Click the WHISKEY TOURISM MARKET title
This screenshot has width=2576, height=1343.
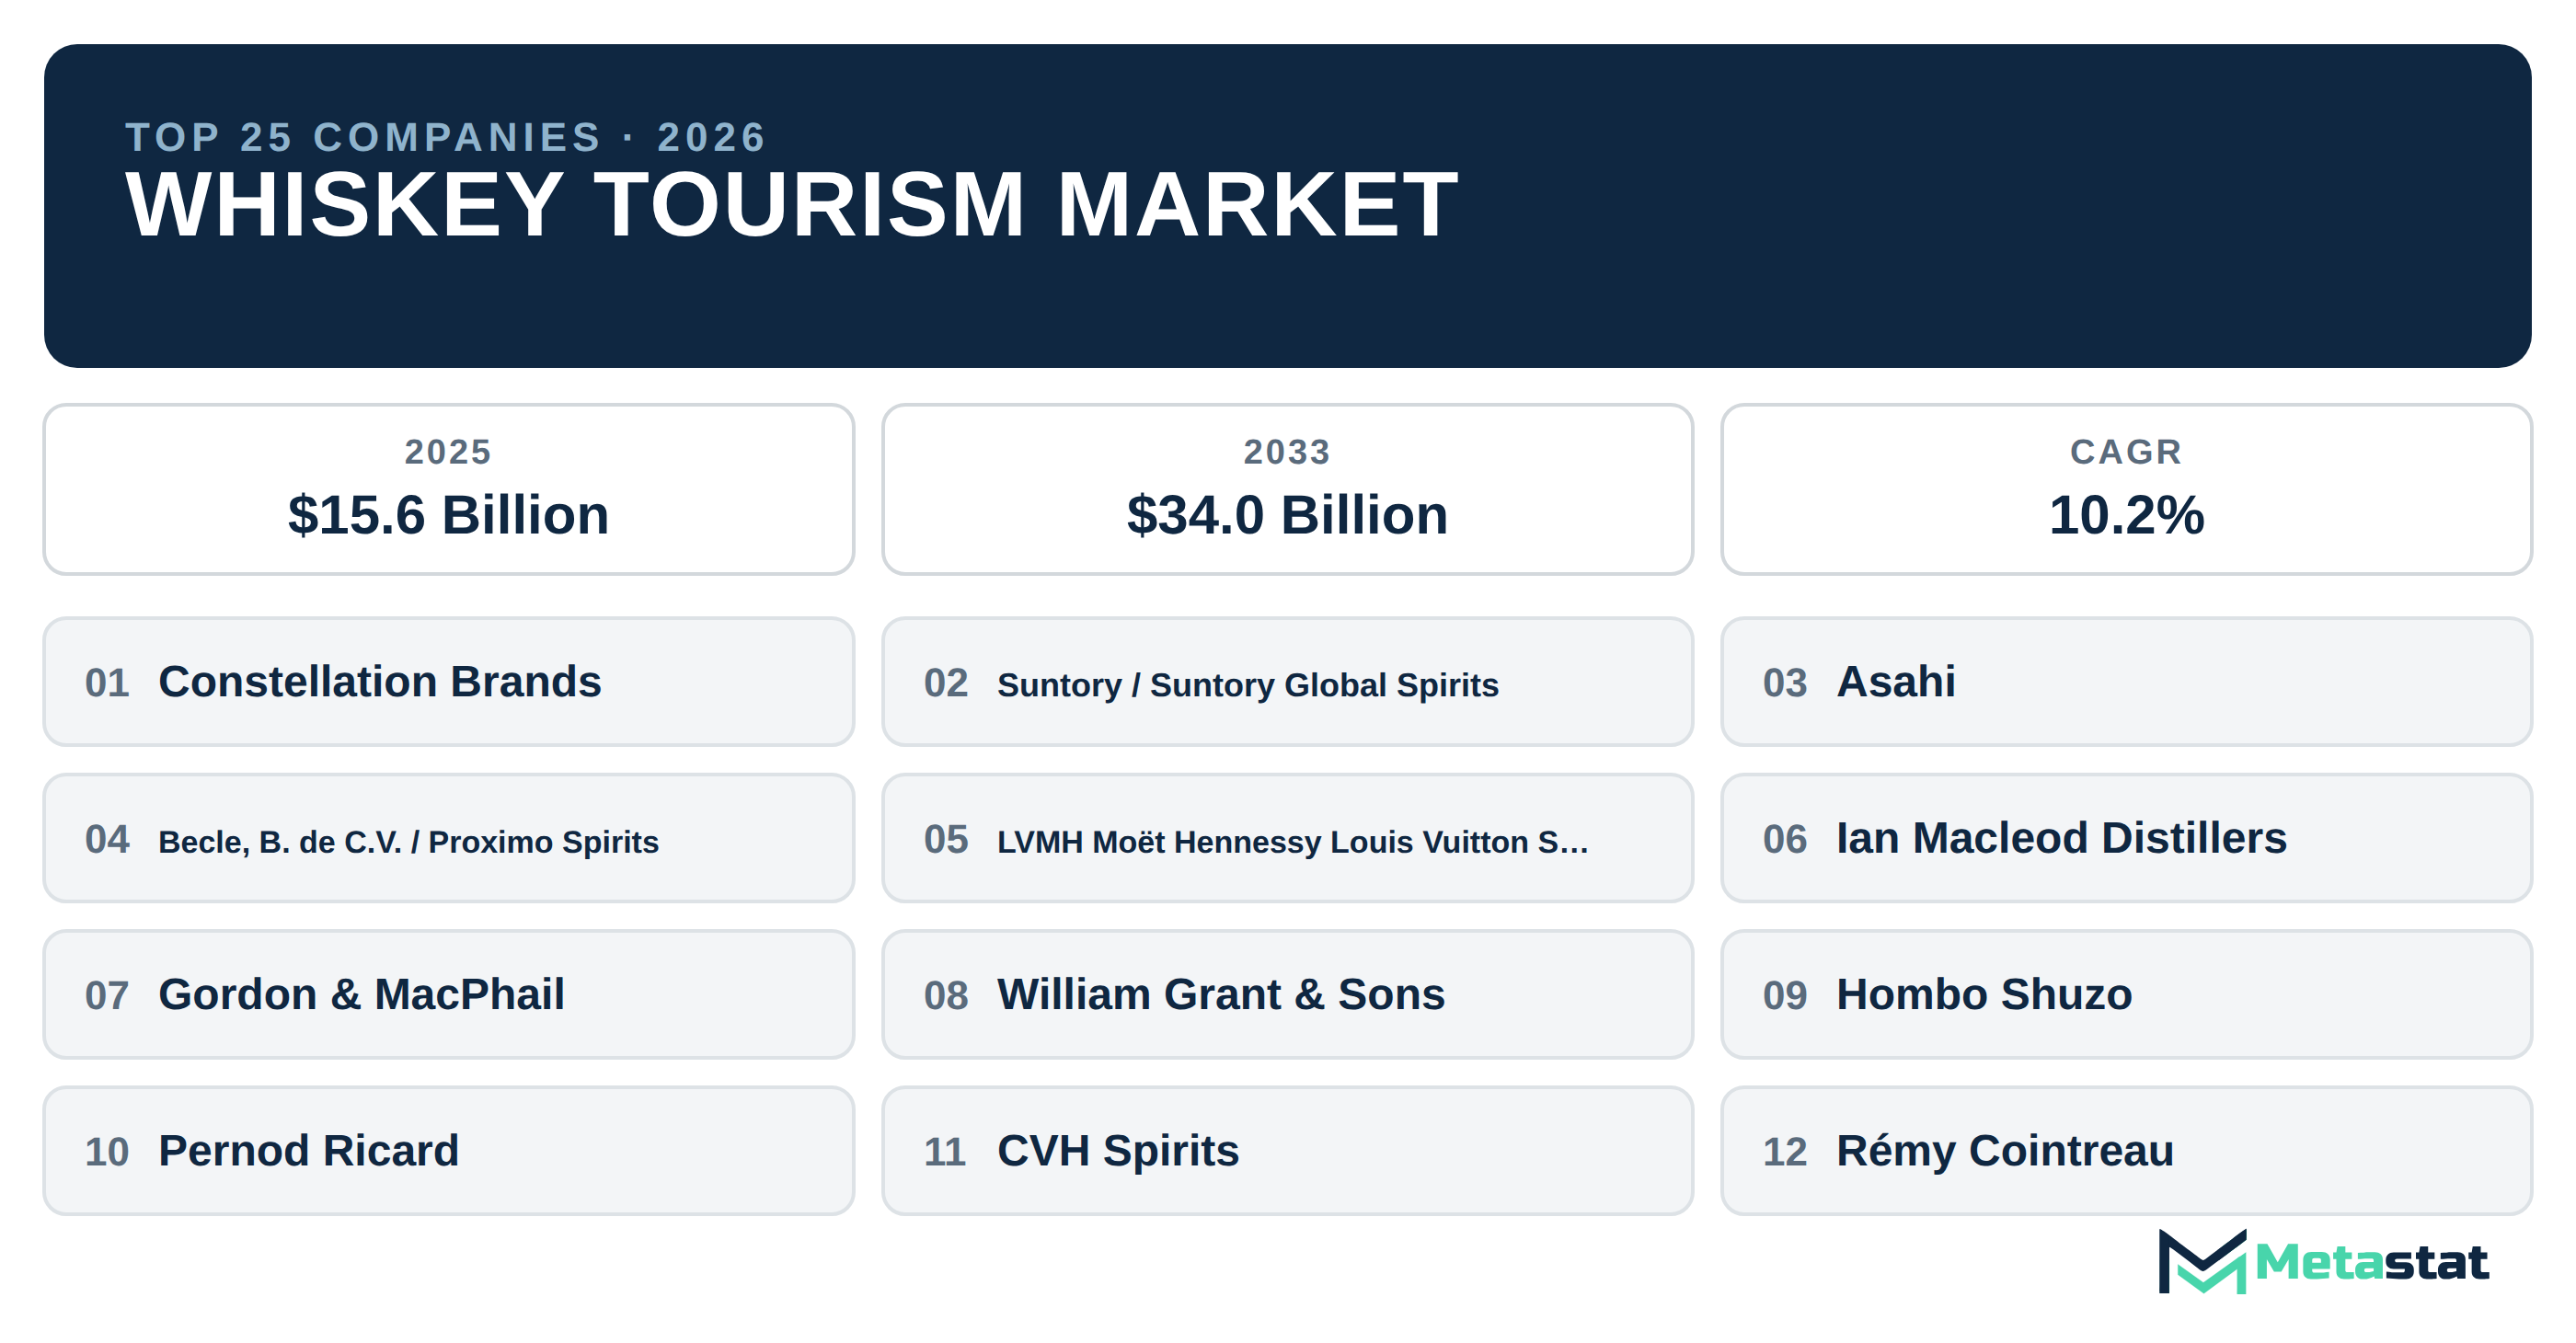[791, 205]
